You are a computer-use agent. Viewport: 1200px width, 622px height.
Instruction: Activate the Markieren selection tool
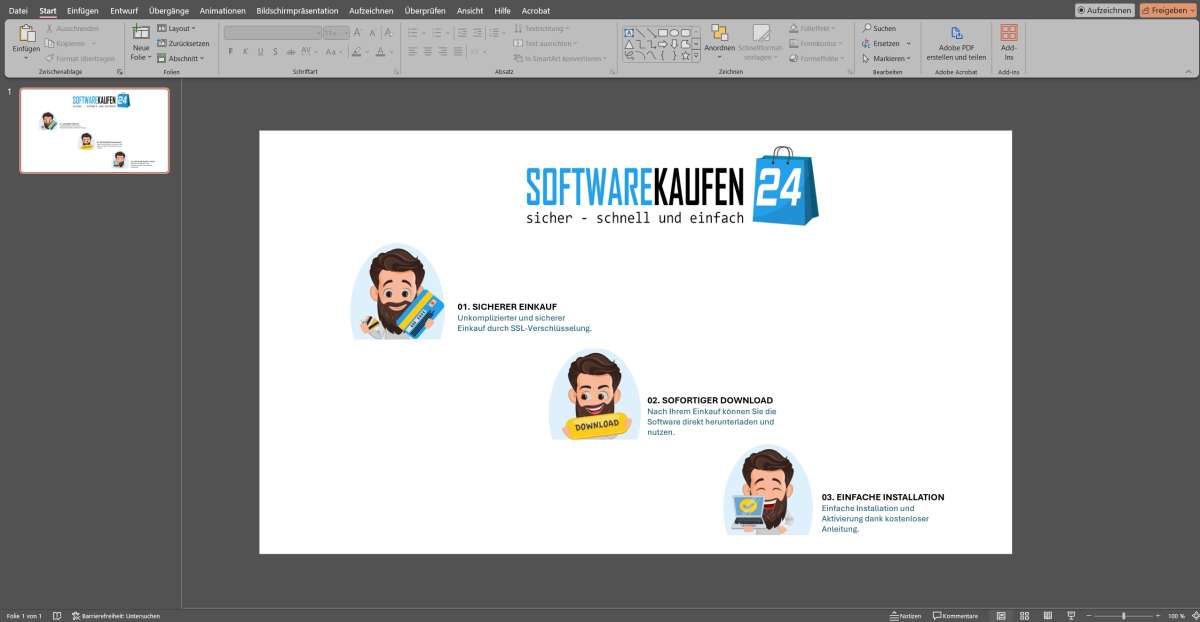pyautogui.click(x=886, y=57)
